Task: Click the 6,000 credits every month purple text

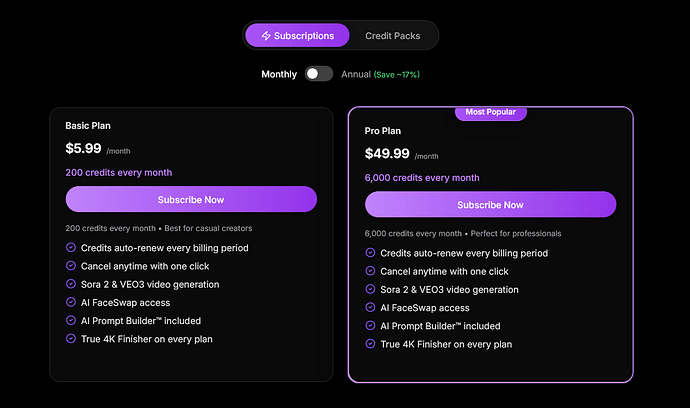Action: pos(422,178)
